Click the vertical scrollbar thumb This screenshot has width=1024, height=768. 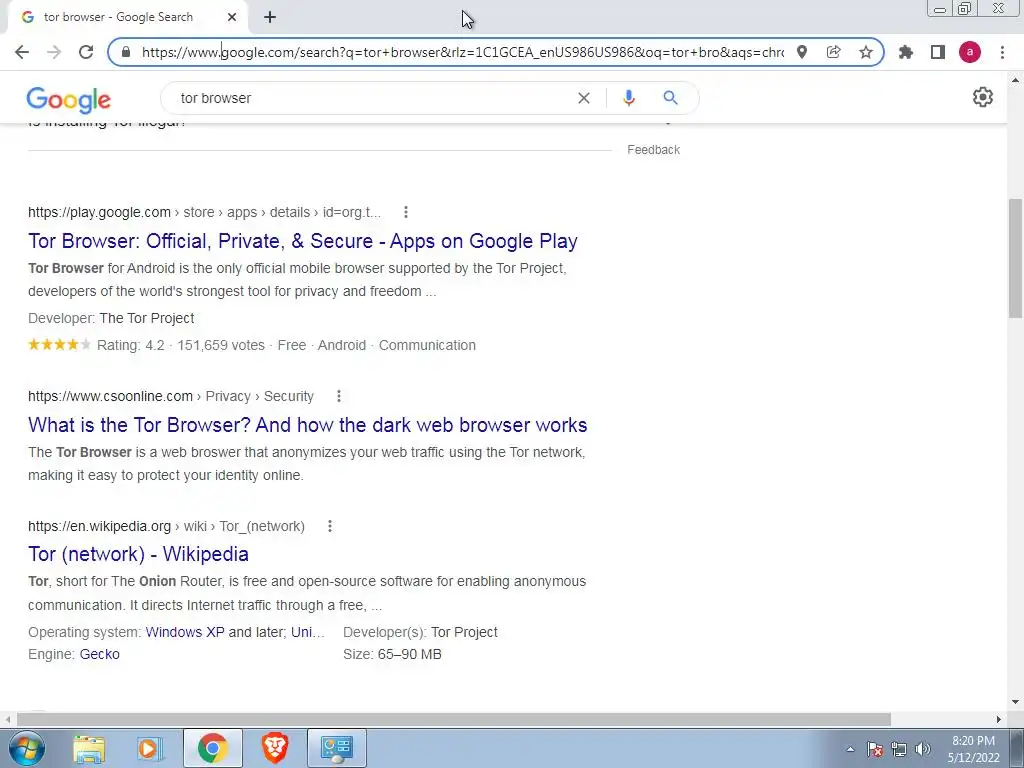[1016, 257]
